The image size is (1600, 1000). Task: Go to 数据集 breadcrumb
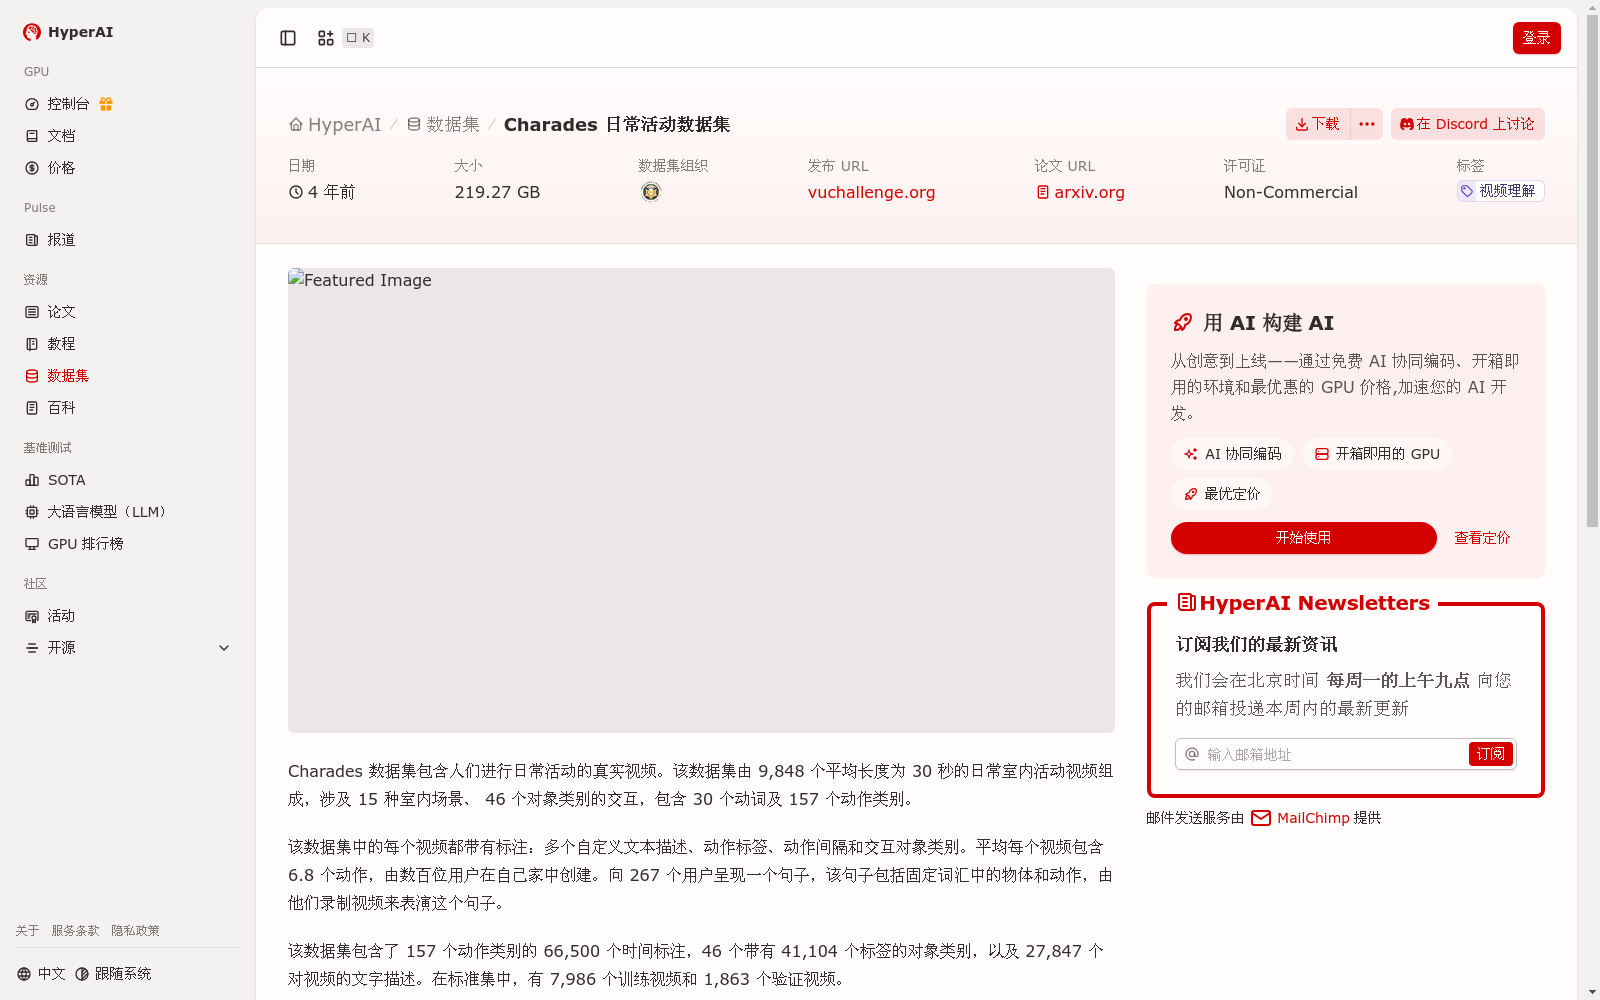(x=443, y=124)
